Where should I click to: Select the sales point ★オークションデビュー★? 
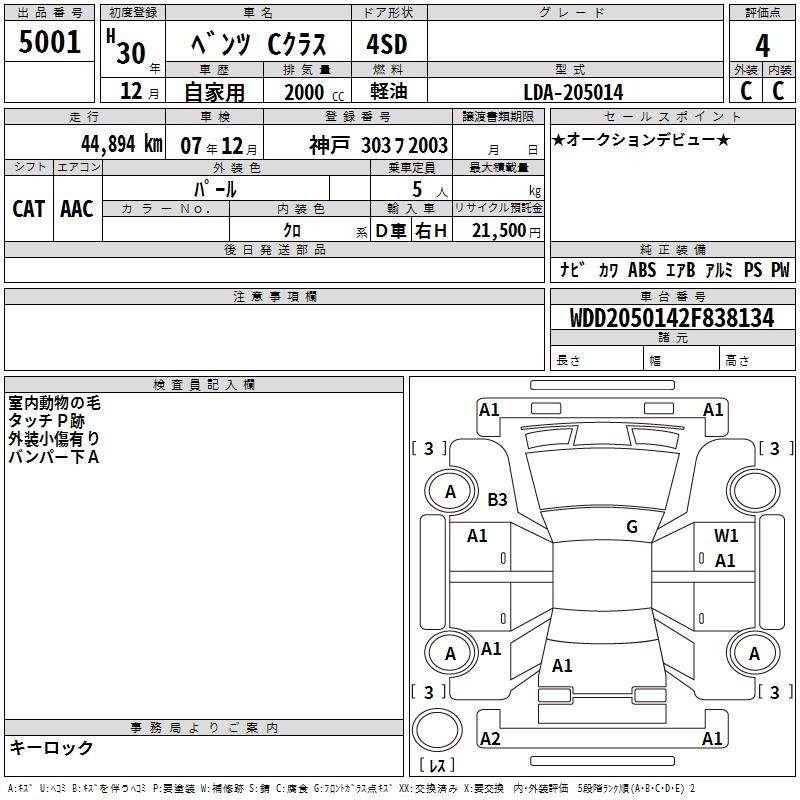click(x=641, y=139)
